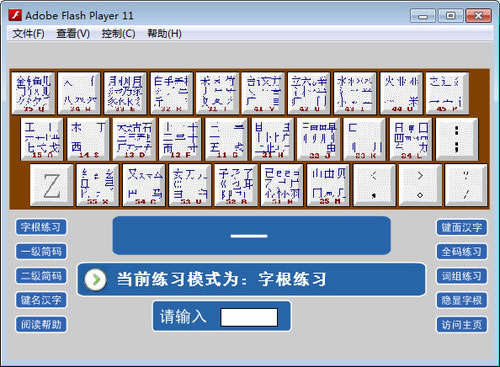Screen dimensions: 500x367
Task: Select 键名汉字 practice
Action: [41, 300]
